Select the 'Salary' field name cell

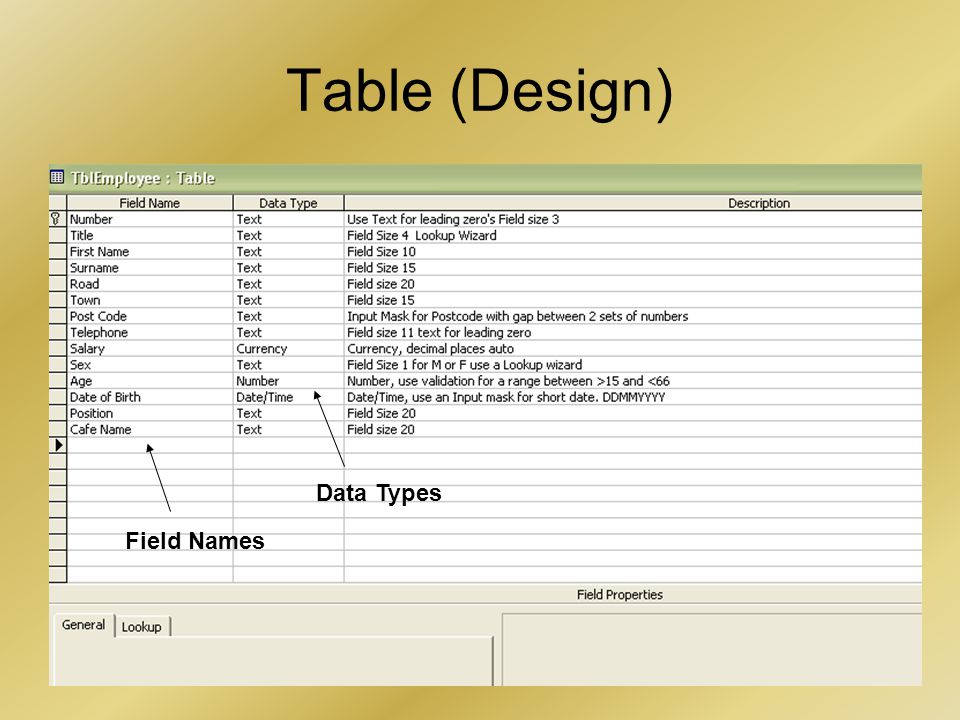click(150, 348)
